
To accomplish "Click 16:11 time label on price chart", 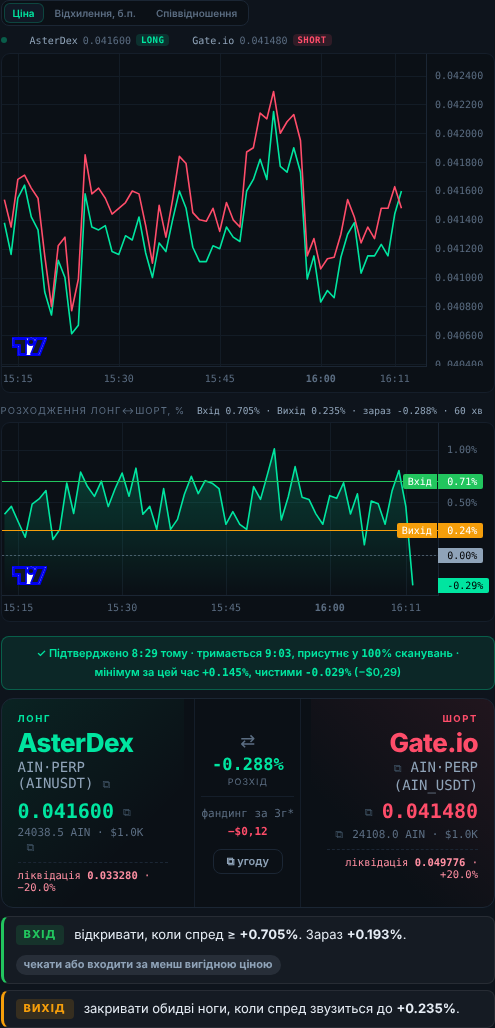I will [394, 378].
